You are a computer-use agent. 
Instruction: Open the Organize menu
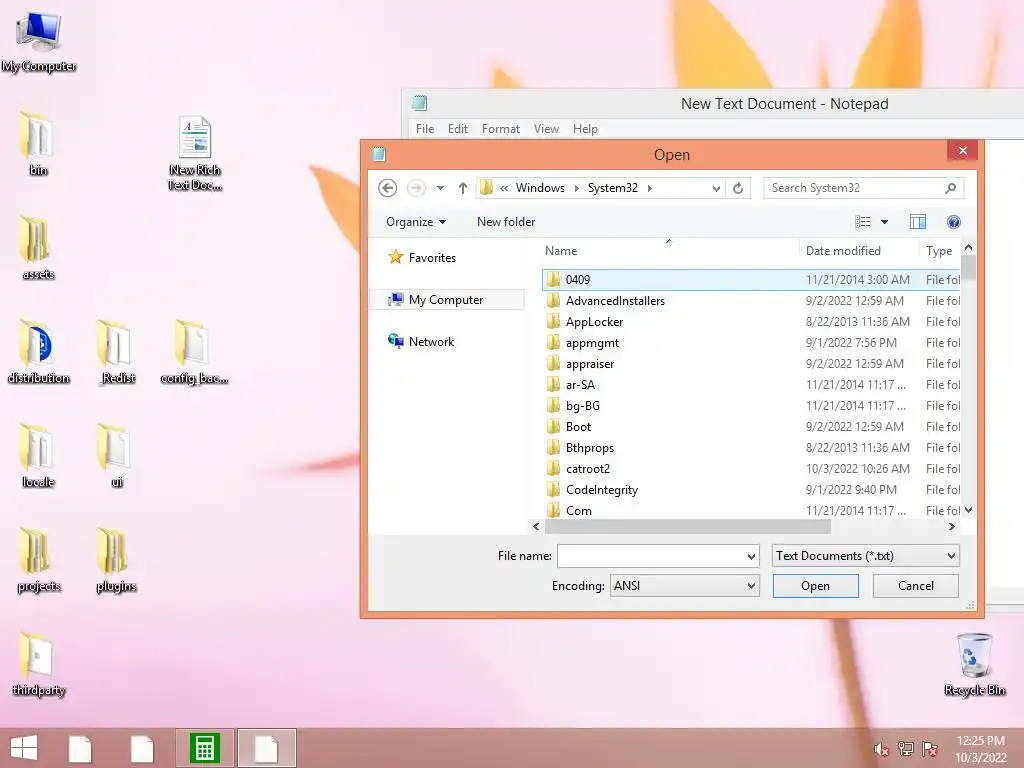click(x=416, y=222)
